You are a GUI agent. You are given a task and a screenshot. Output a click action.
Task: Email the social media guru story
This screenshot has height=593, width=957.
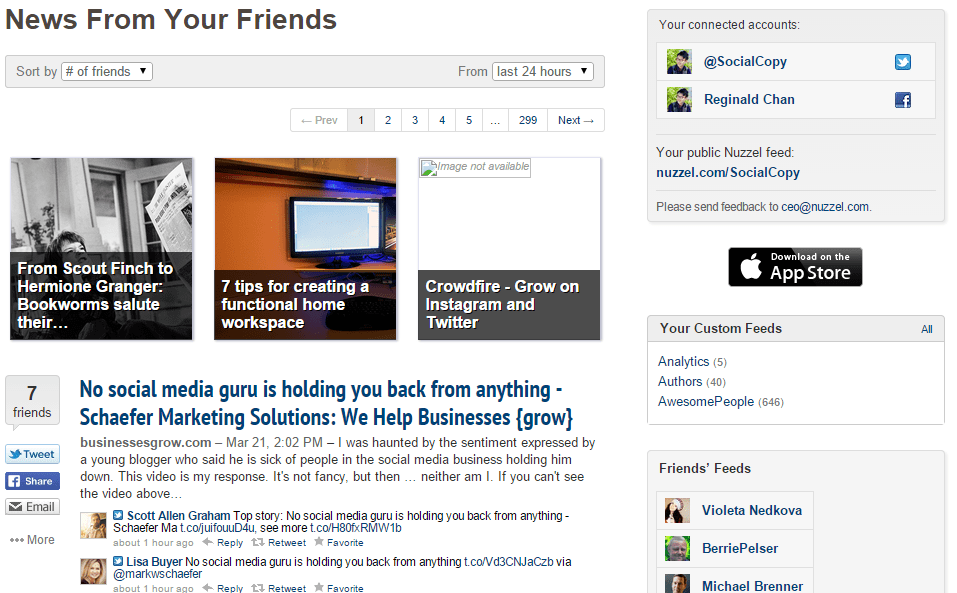32,506
